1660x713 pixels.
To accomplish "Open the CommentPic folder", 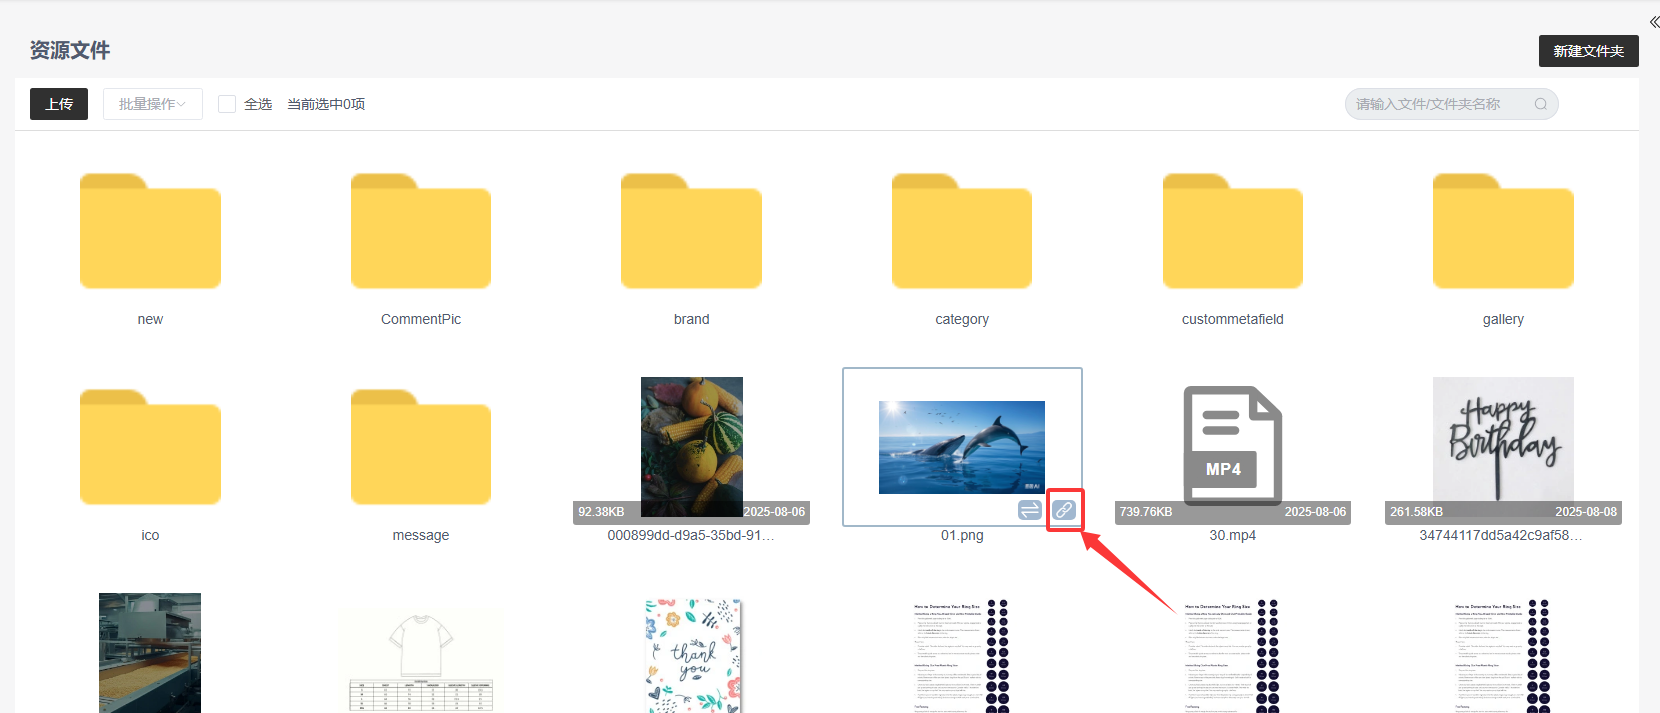I will 420,232.
